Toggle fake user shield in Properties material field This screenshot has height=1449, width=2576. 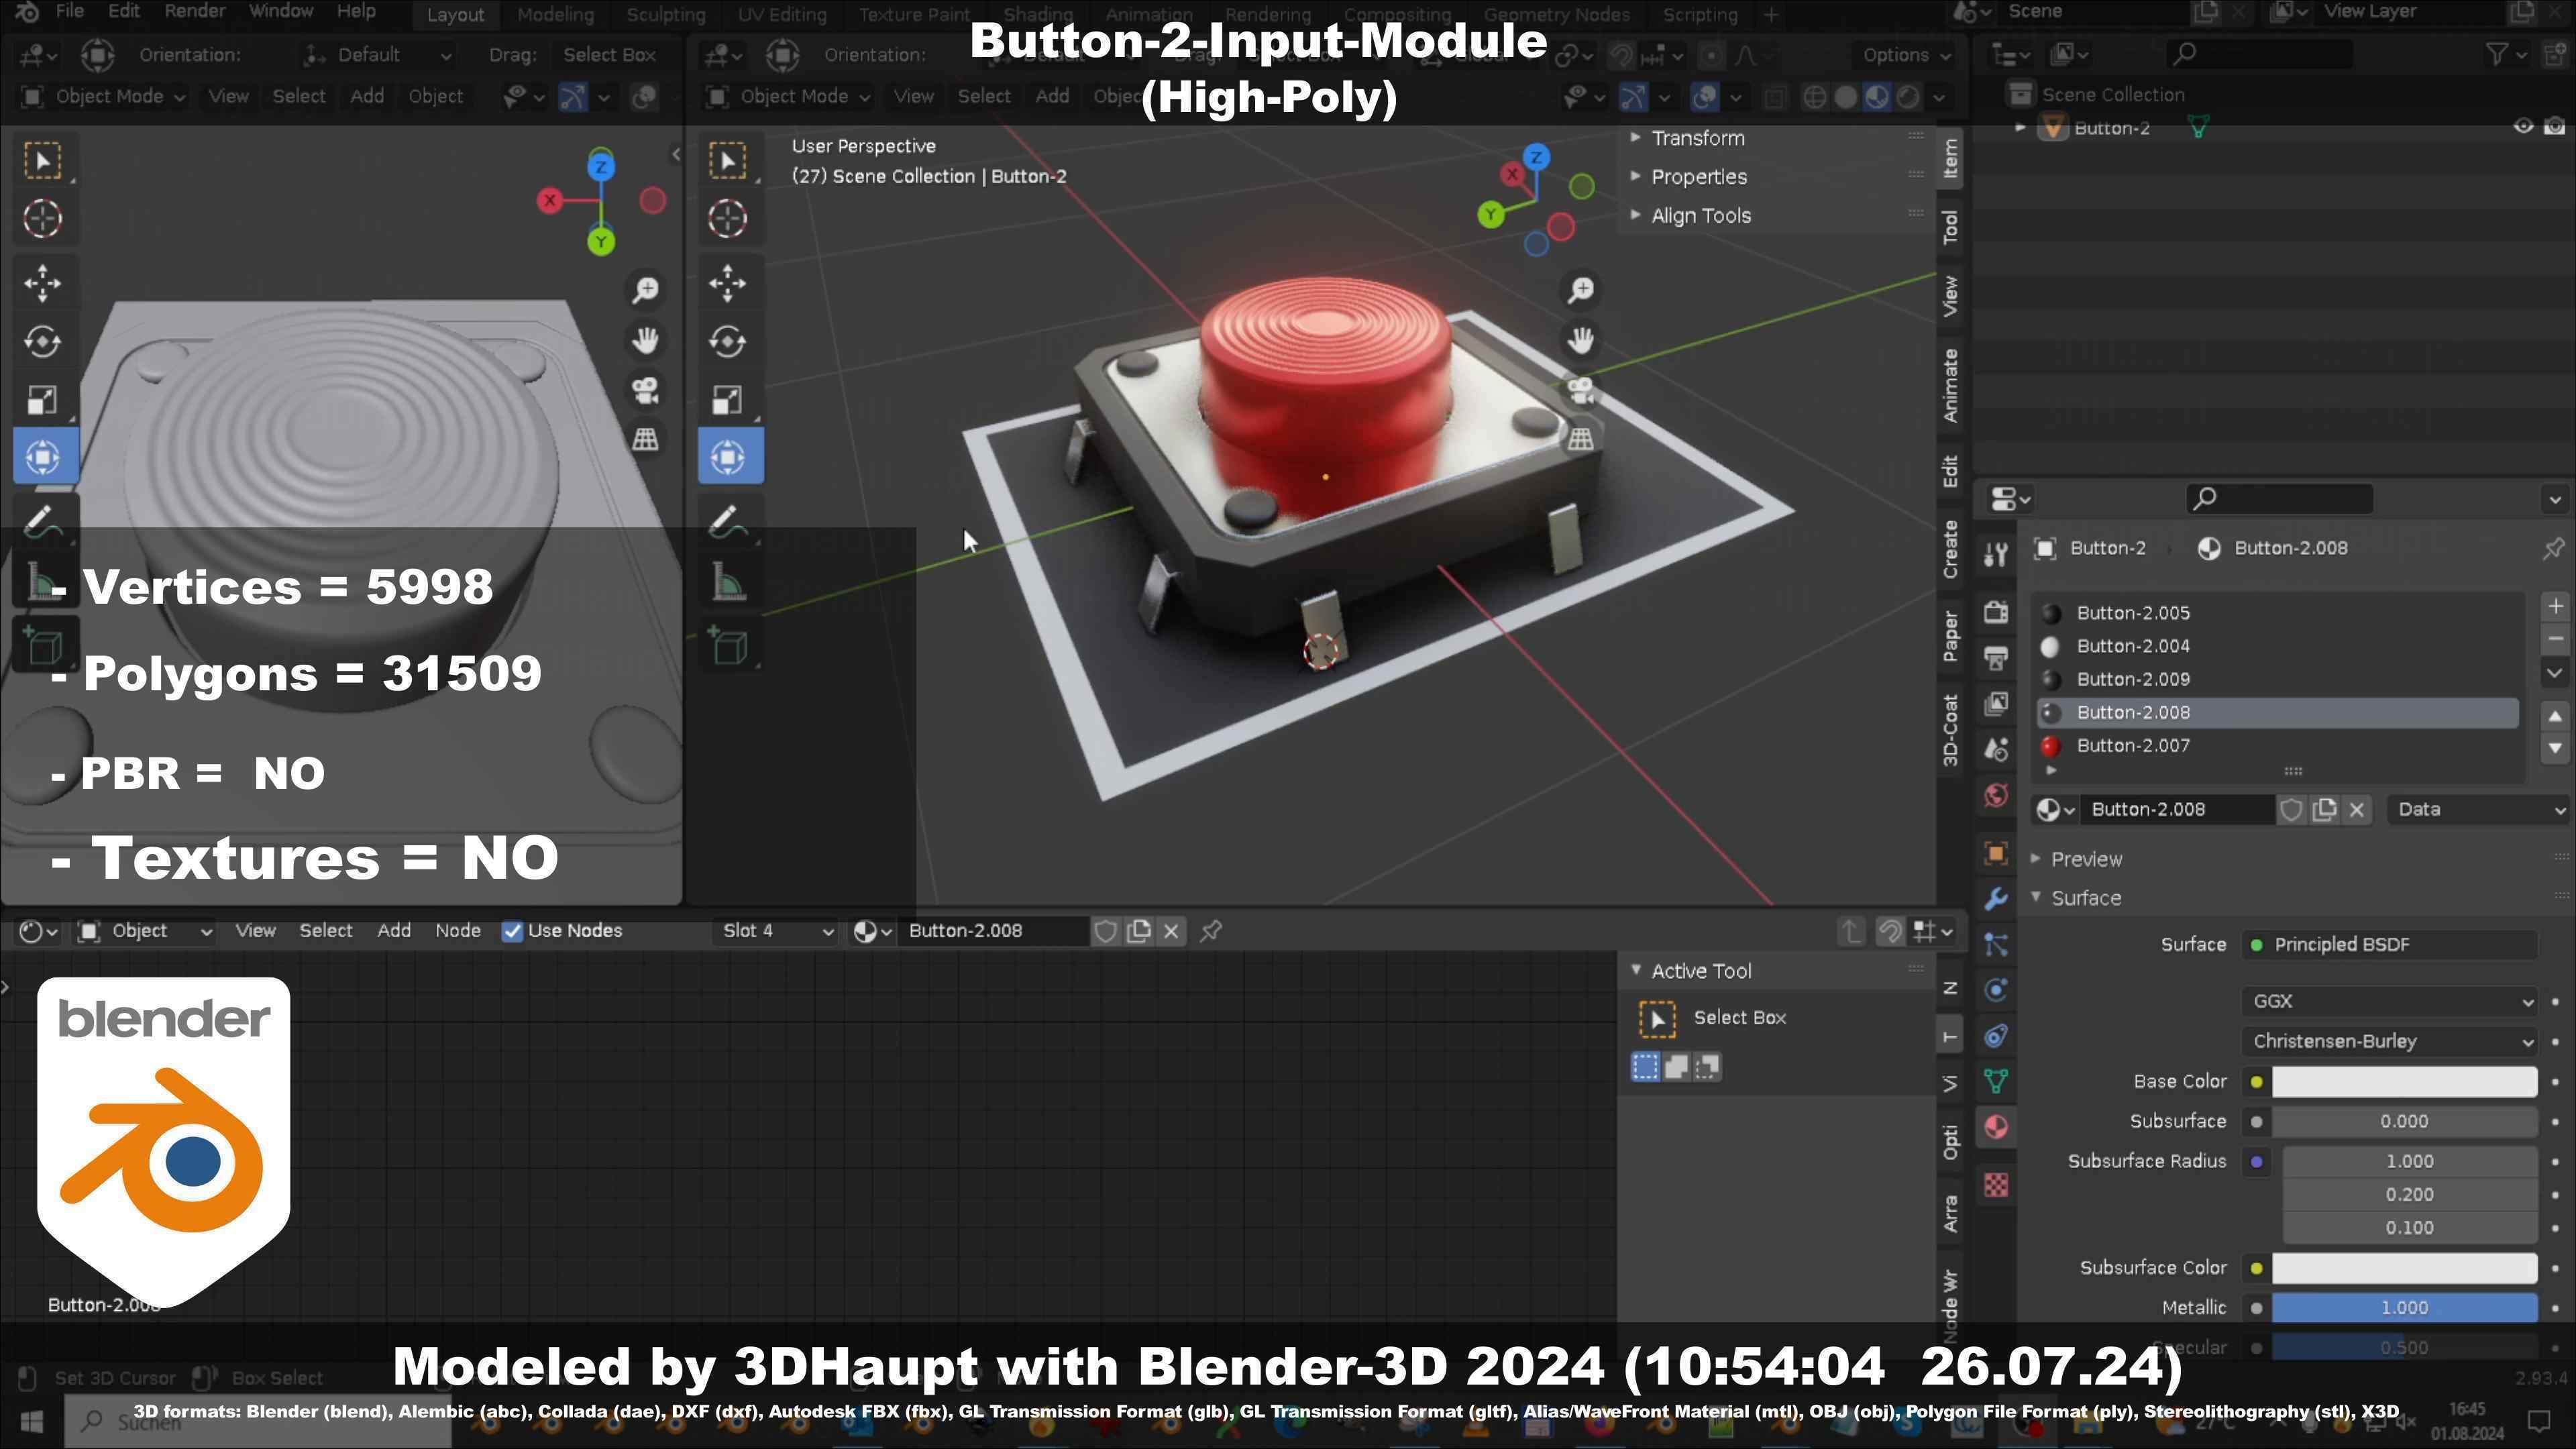pos(2291,810)
